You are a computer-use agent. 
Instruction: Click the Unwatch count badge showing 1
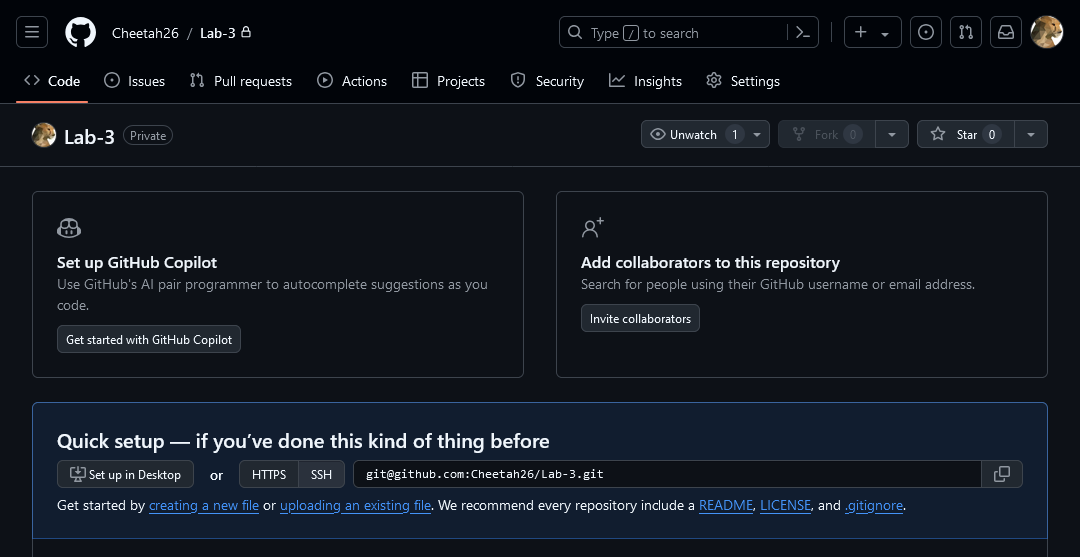point(734,134)
